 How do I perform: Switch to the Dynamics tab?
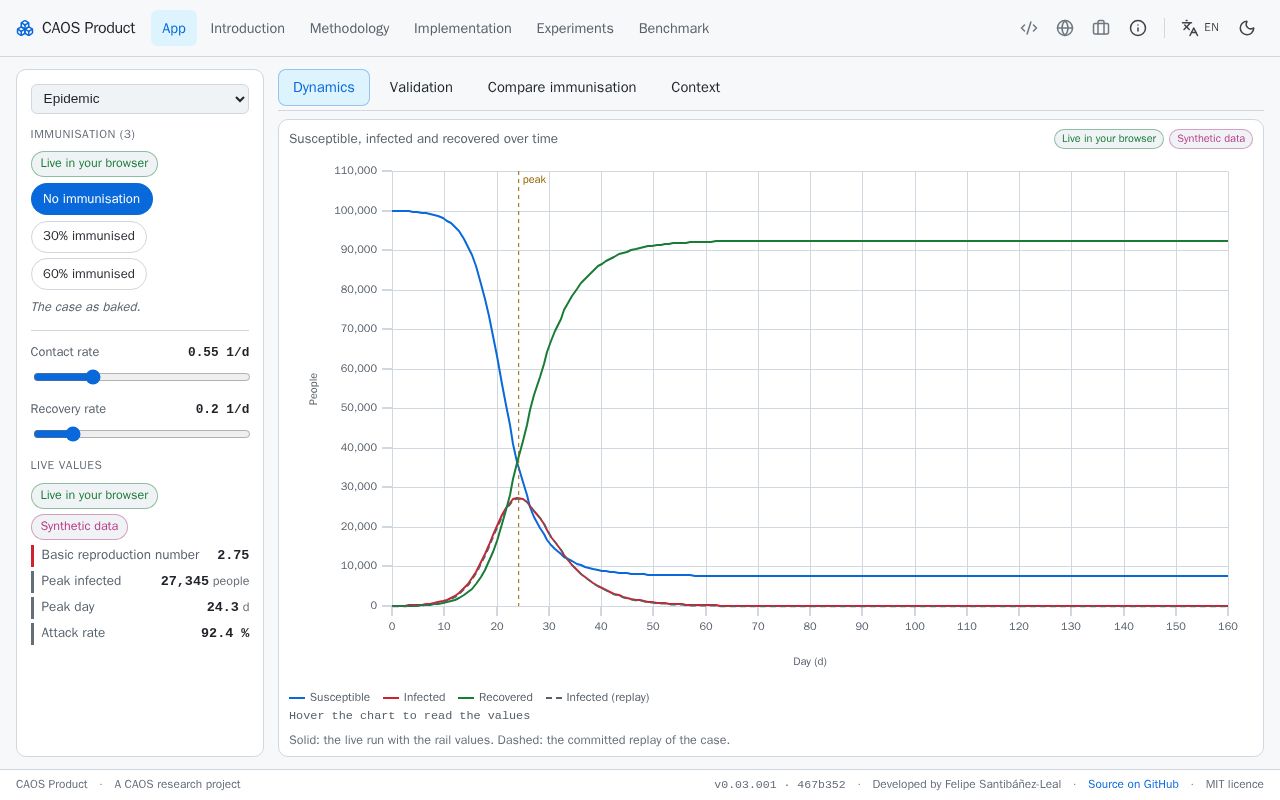click(324, 87)
